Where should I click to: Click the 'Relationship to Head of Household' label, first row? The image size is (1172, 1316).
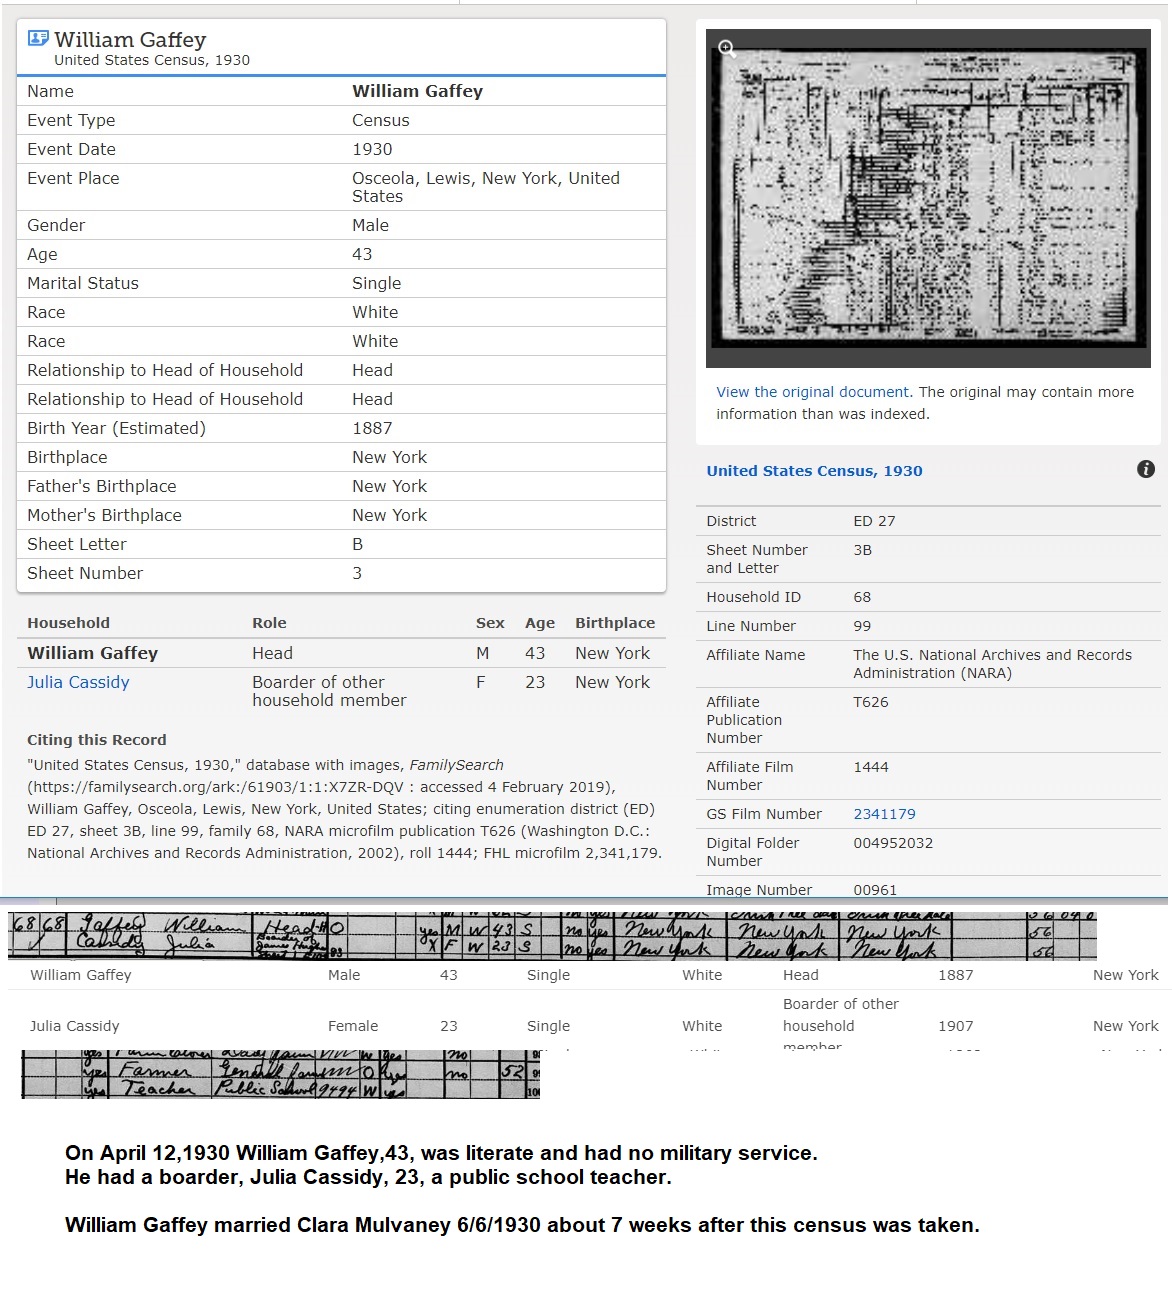point(165,370)
